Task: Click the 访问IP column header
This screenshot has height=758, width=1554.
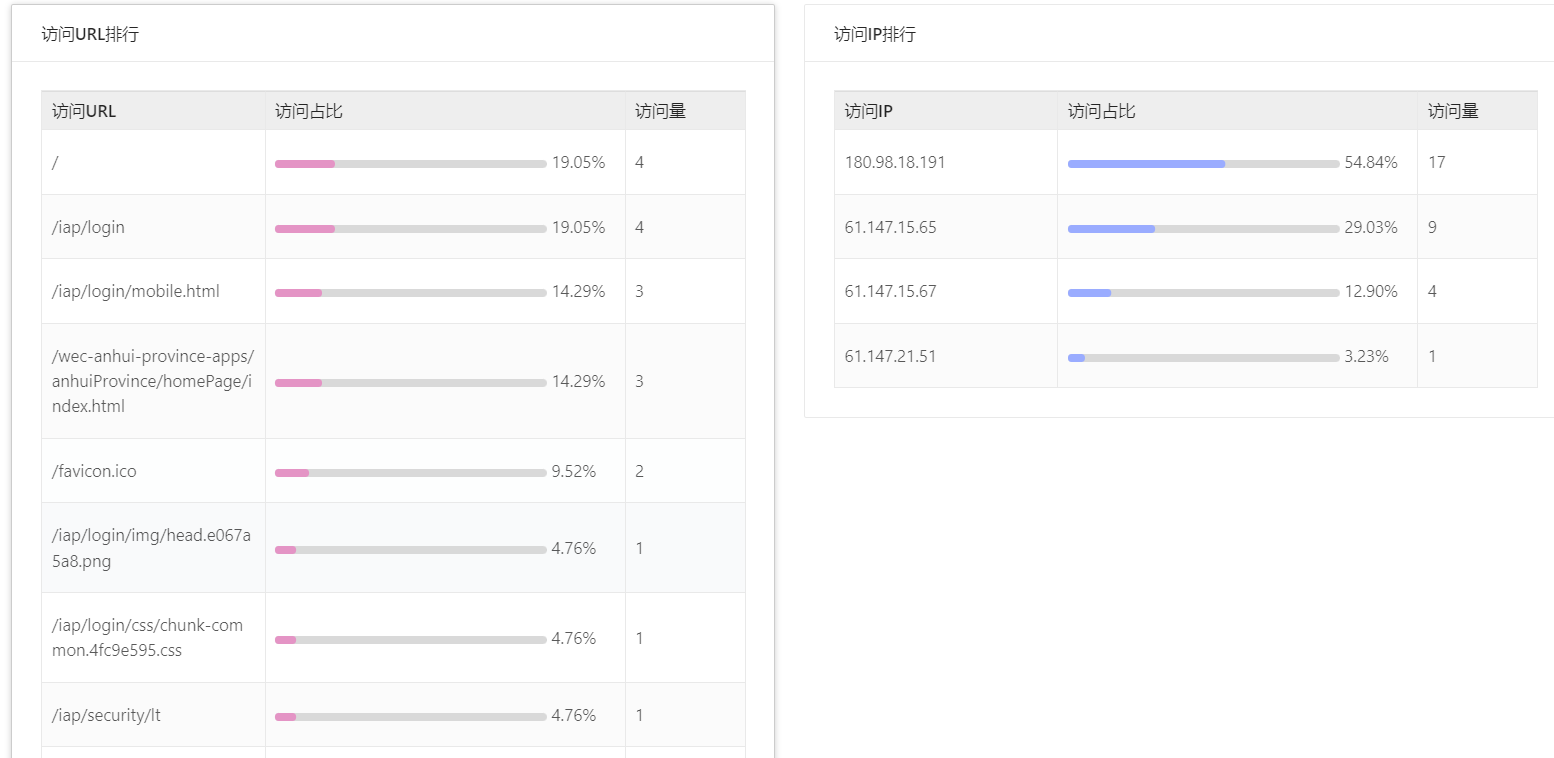Action: (868, 111)
